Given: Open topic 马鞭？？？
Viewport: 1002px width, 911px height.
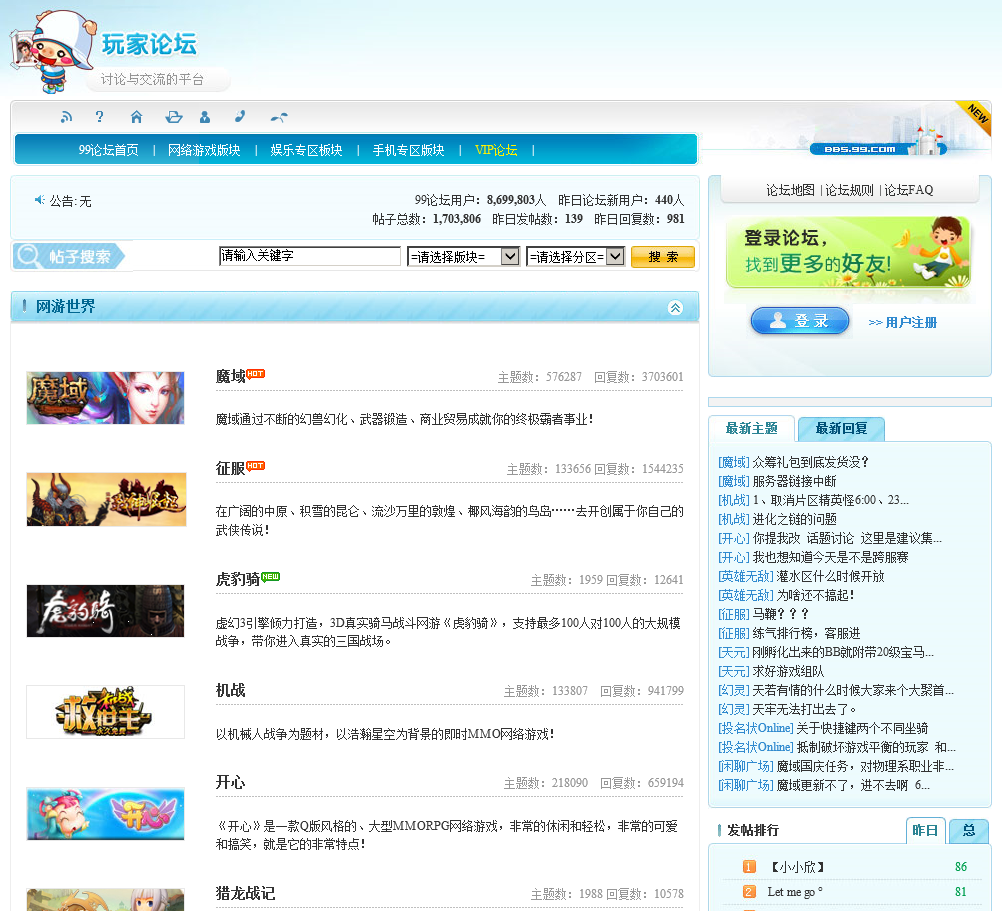Looking at the screenshot, I should [x=780, y=615].
